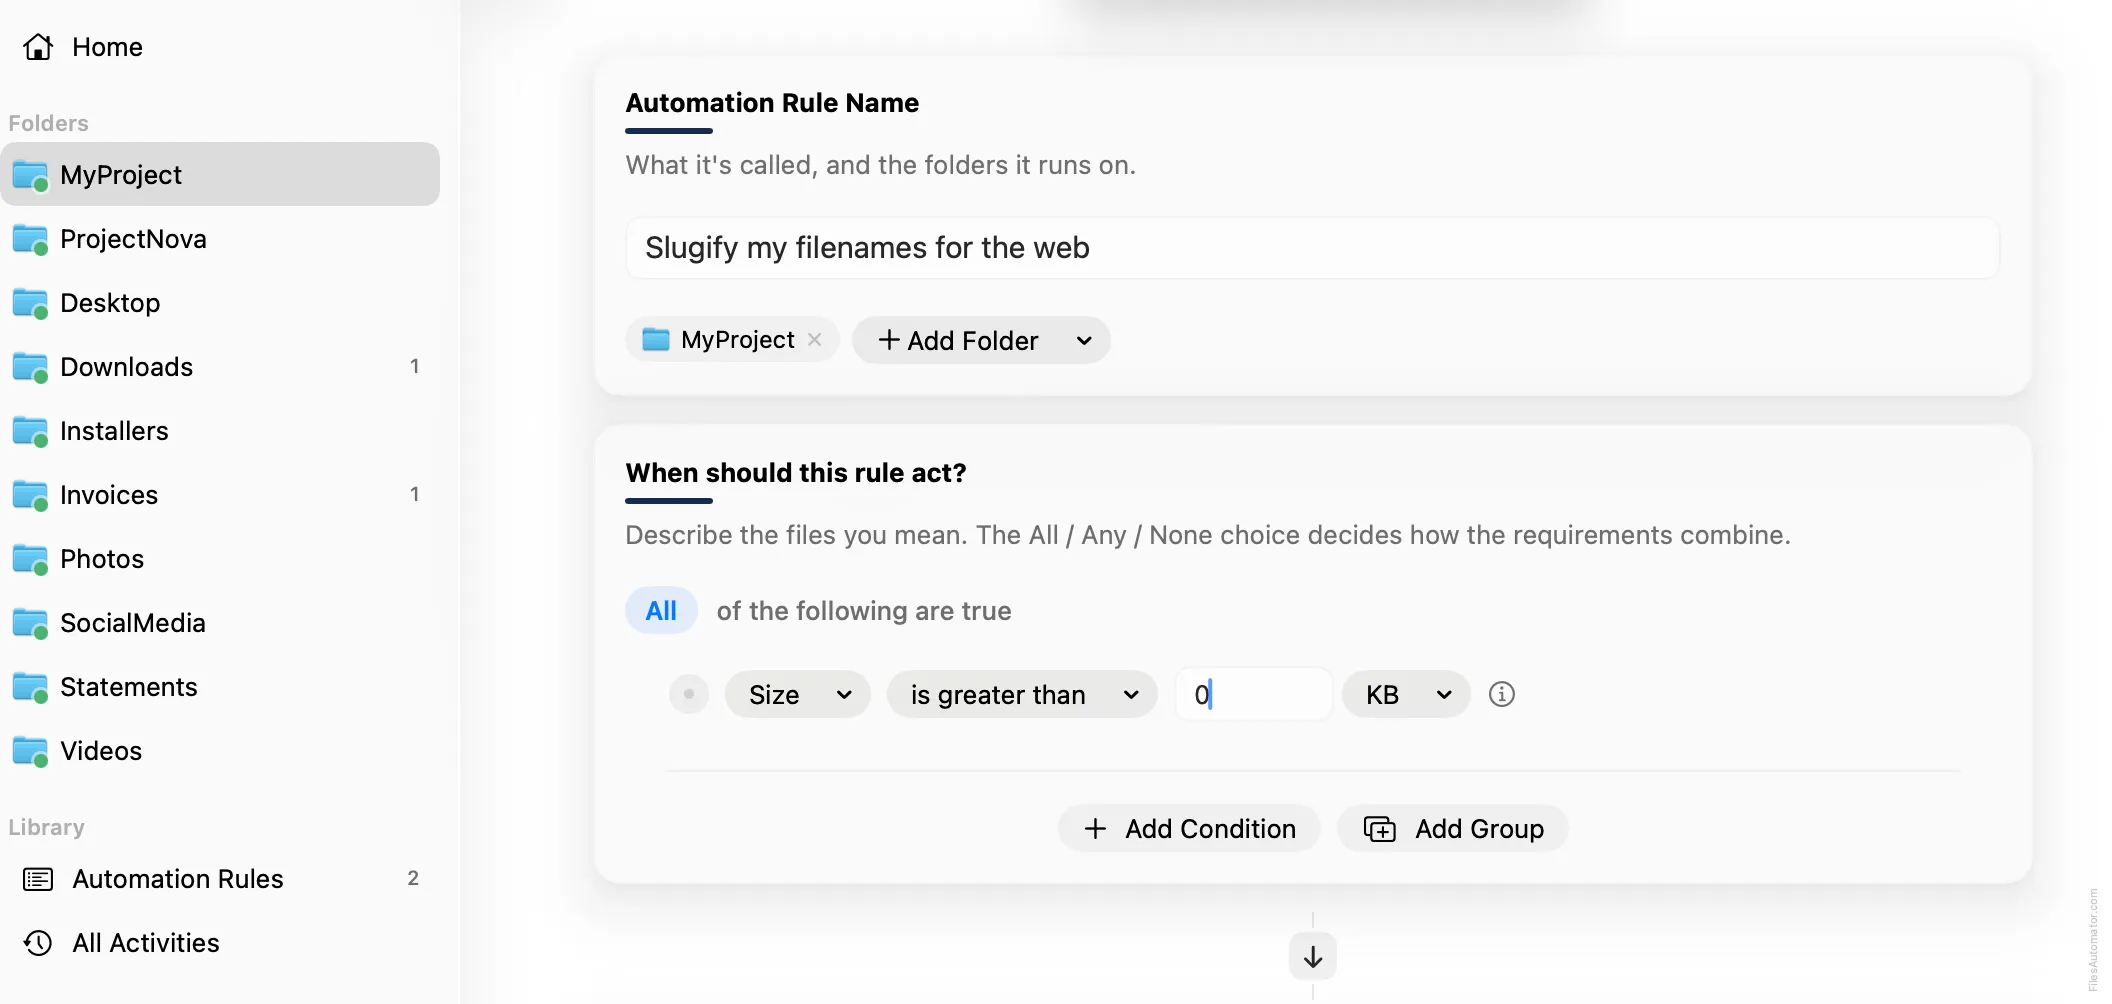Click the MyProject folder icon in sidebar
Viewport: 2112px width, 1004px height.
coord(30,176)
